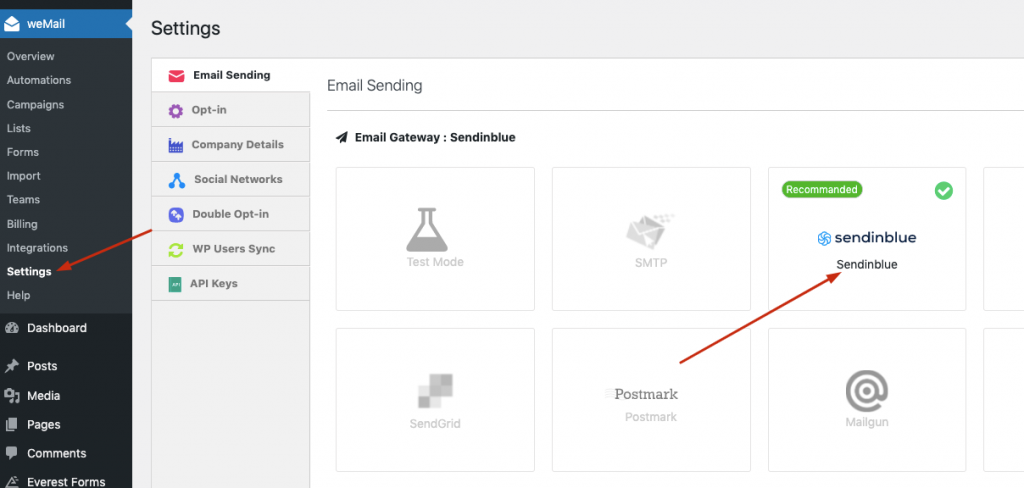The image size is (1024, 488).
Task: Open the Posts menu
Action: click(42, 366)
